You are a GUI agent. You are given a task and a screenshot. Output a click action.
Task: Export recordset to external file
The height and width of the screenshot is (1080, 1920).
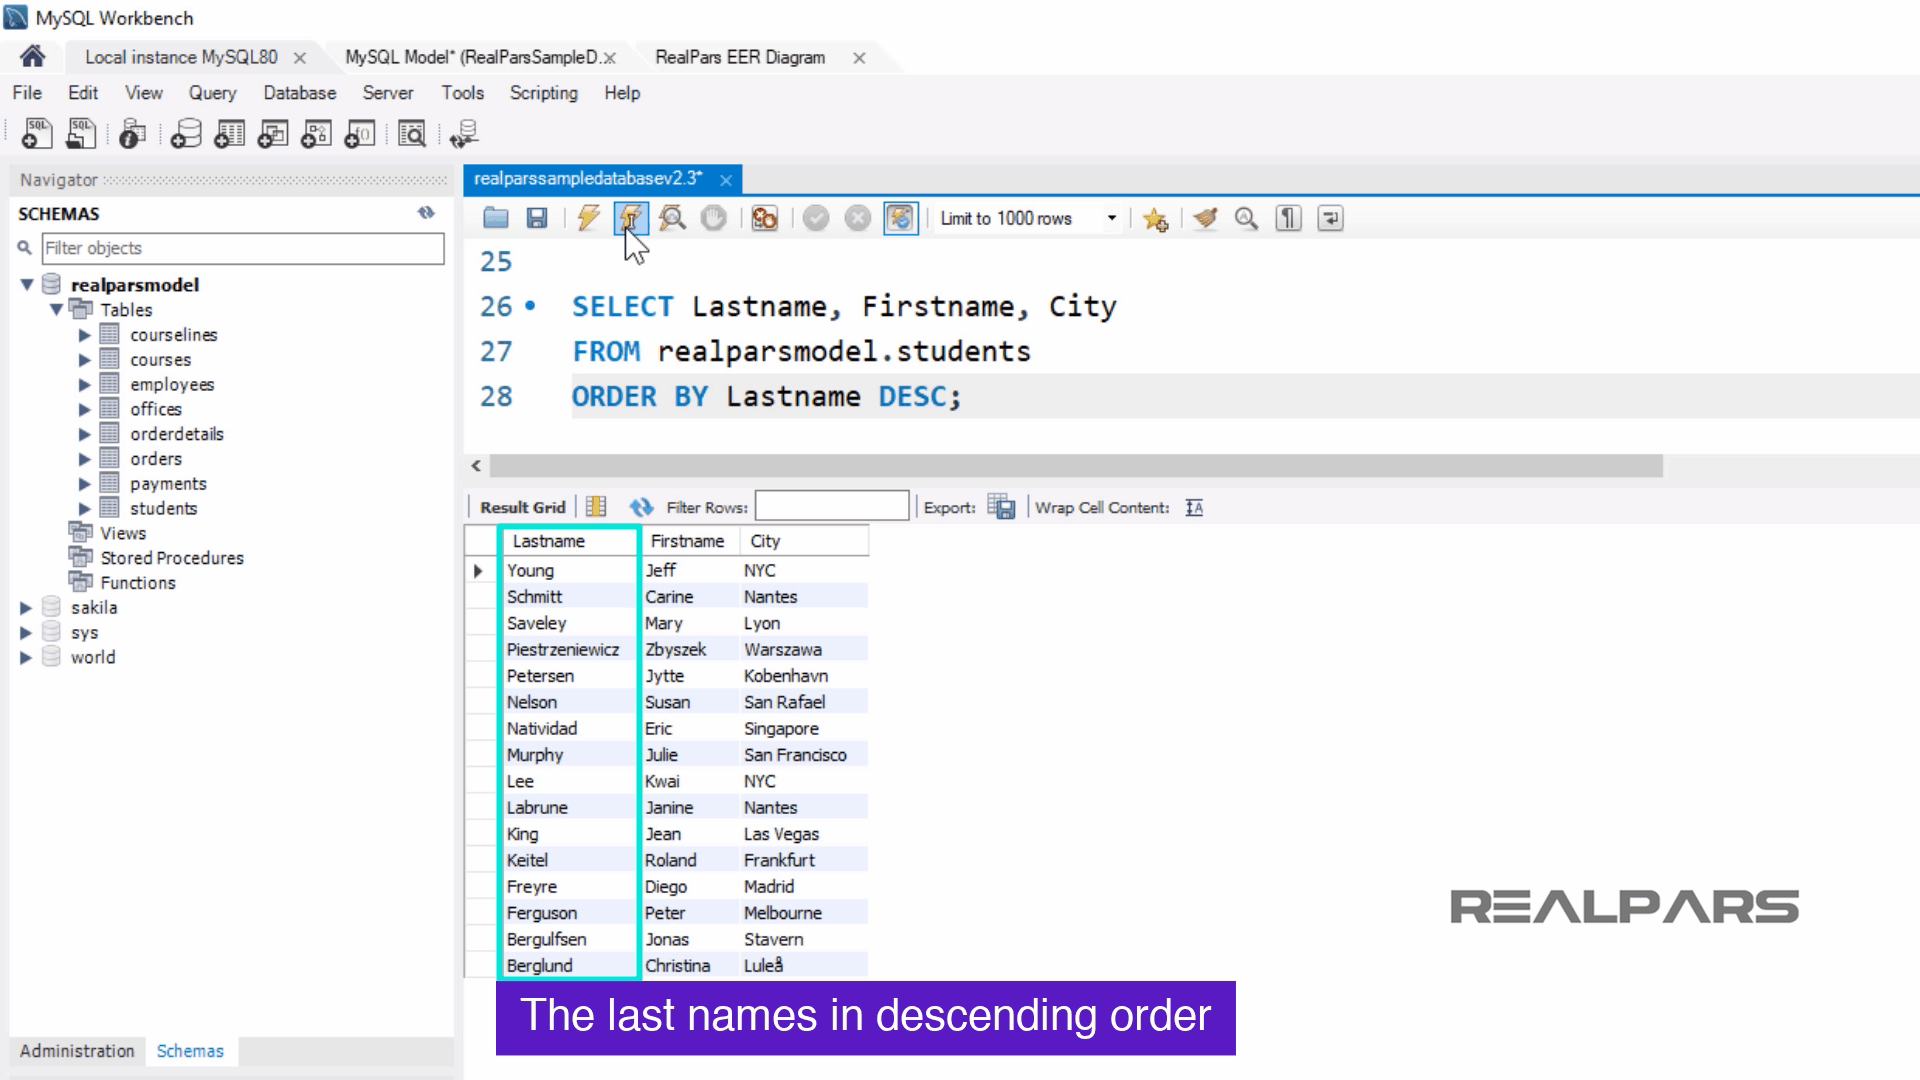tap(1001, 507)
